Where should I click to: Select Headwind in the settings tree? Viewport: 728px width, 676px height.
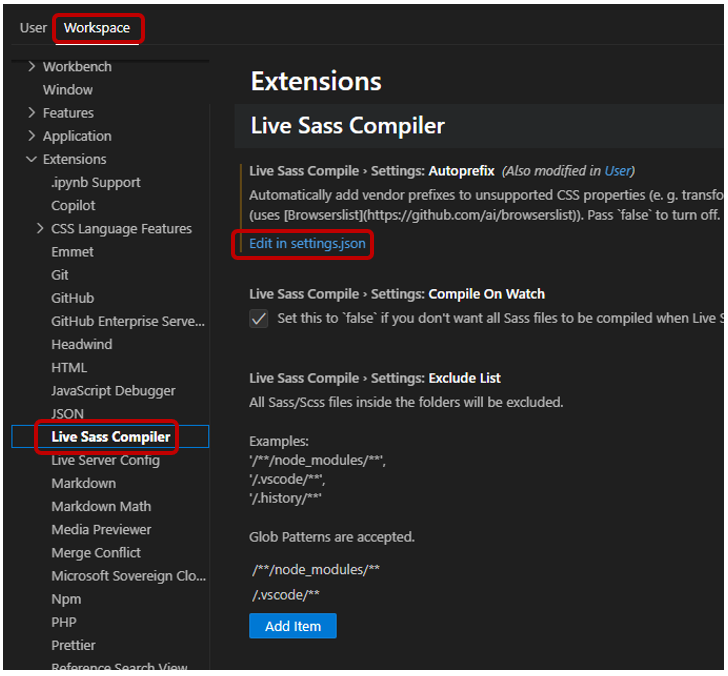point(82,344)
